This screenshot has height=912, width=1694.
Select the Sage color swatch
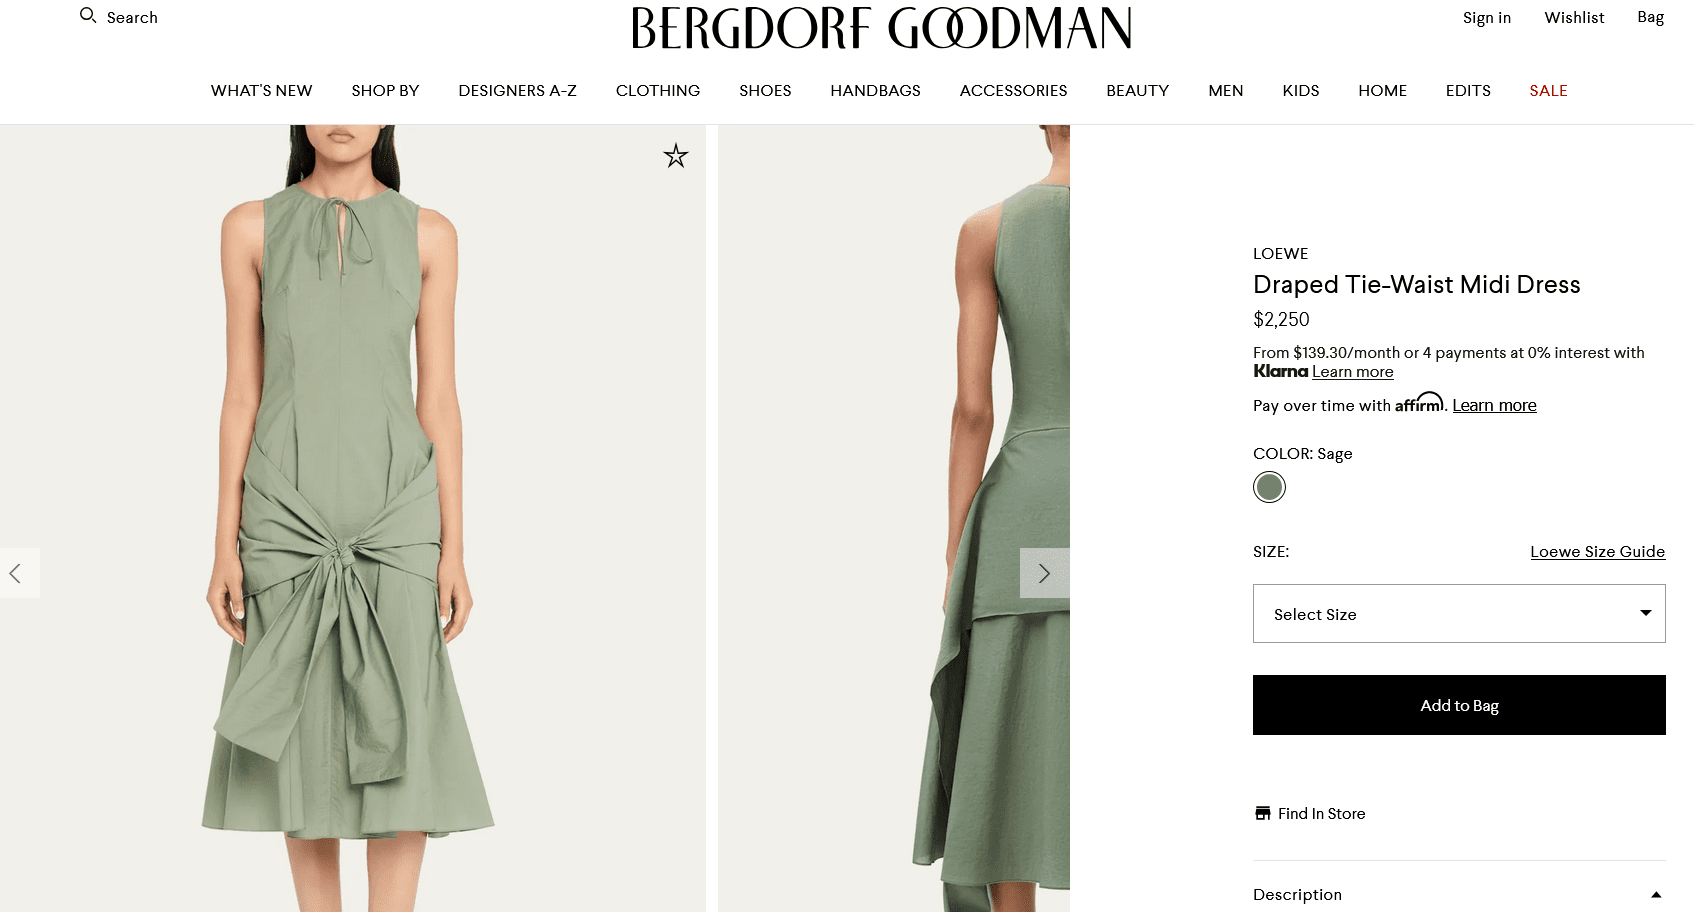(1269, 487)
